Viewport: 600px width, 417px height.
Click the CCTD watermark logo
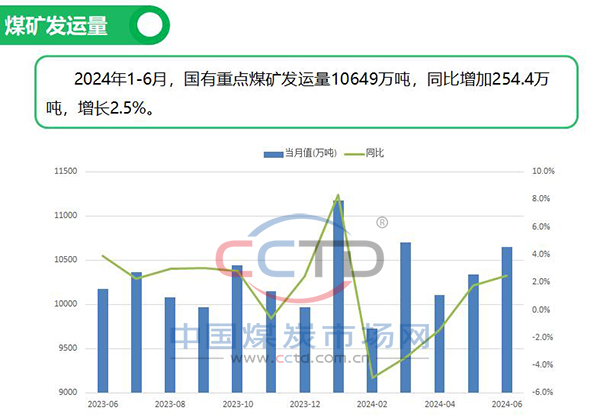click(x=300, y=258)
